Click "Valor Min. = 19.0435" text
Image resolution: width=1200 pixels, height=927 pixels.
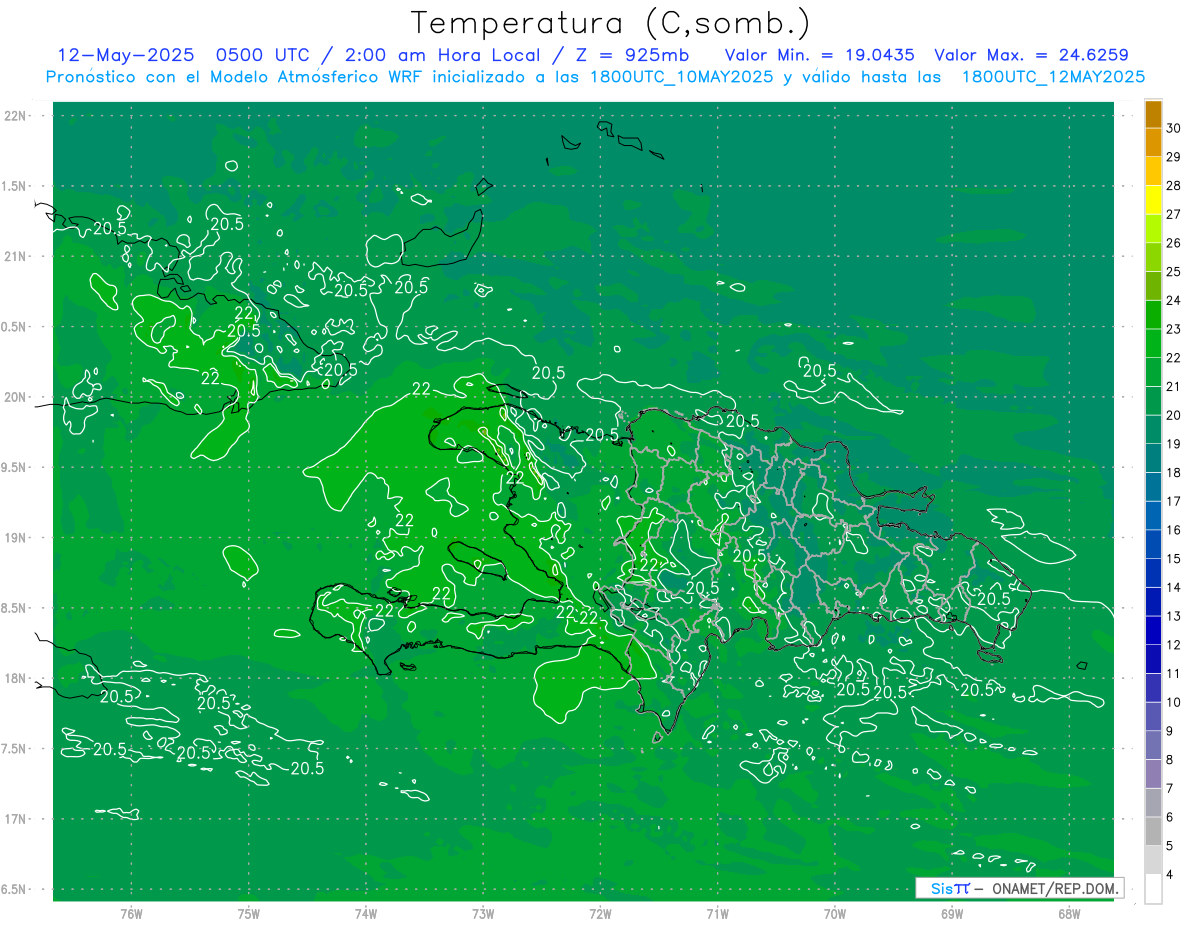click(x=819, y=55)
